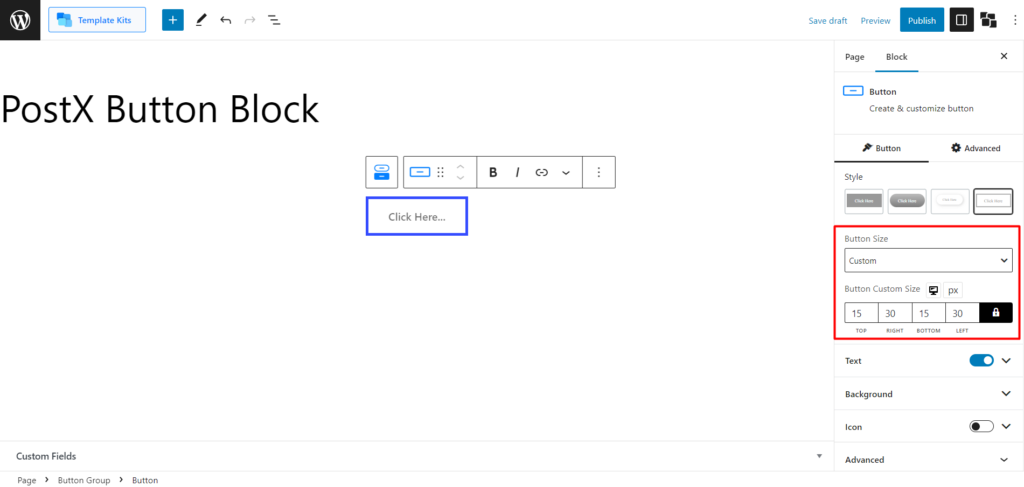
Task: Click Save draft
Action: point(827,21)
